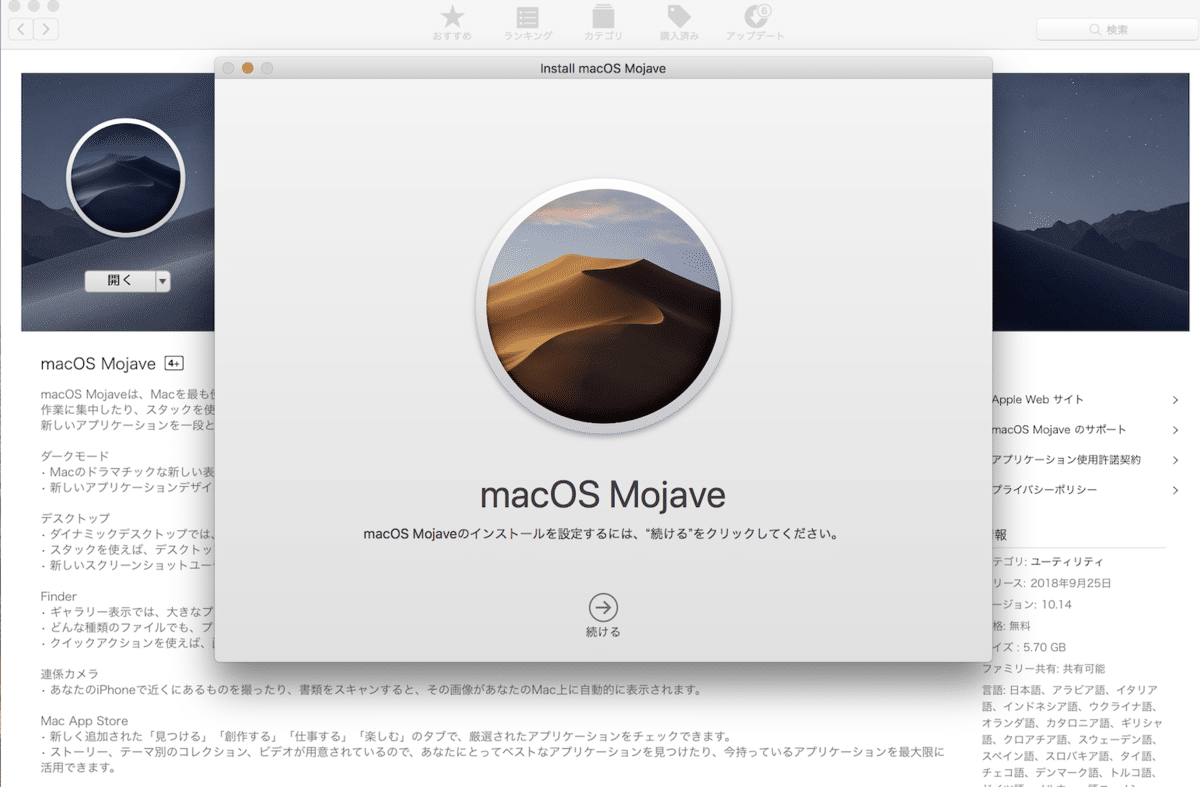
Task: Click the ファミリー共有: 共有可能 line
Action: (1043, 668)
